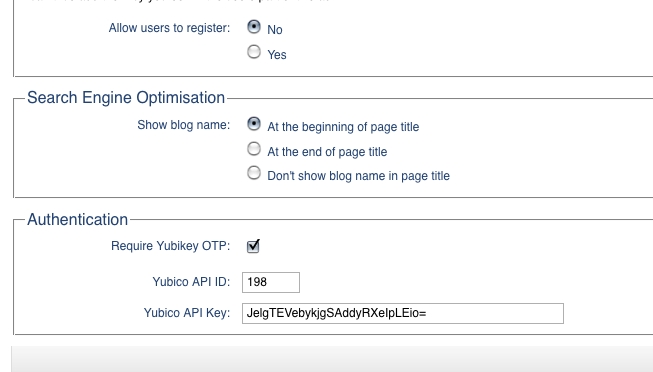Choose 'At the beginning of page title' radio circle
Viewport: 653px width, 372px height.
(x=254, y=124)
